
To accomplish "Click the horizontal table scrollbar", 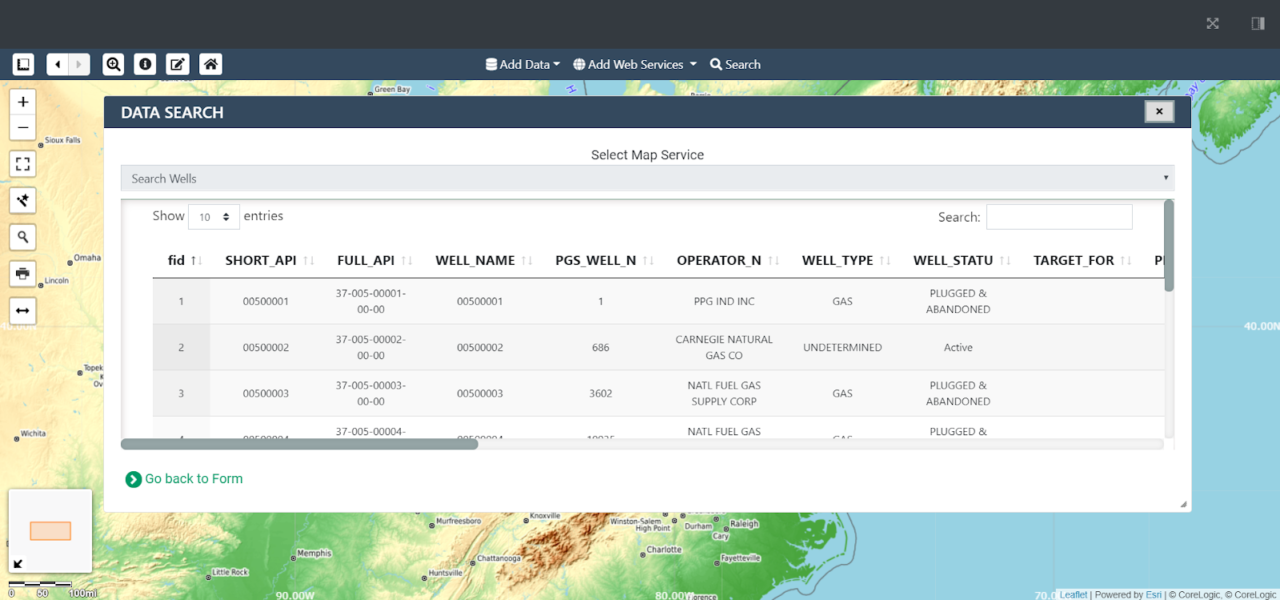I will tap(299, 444).
